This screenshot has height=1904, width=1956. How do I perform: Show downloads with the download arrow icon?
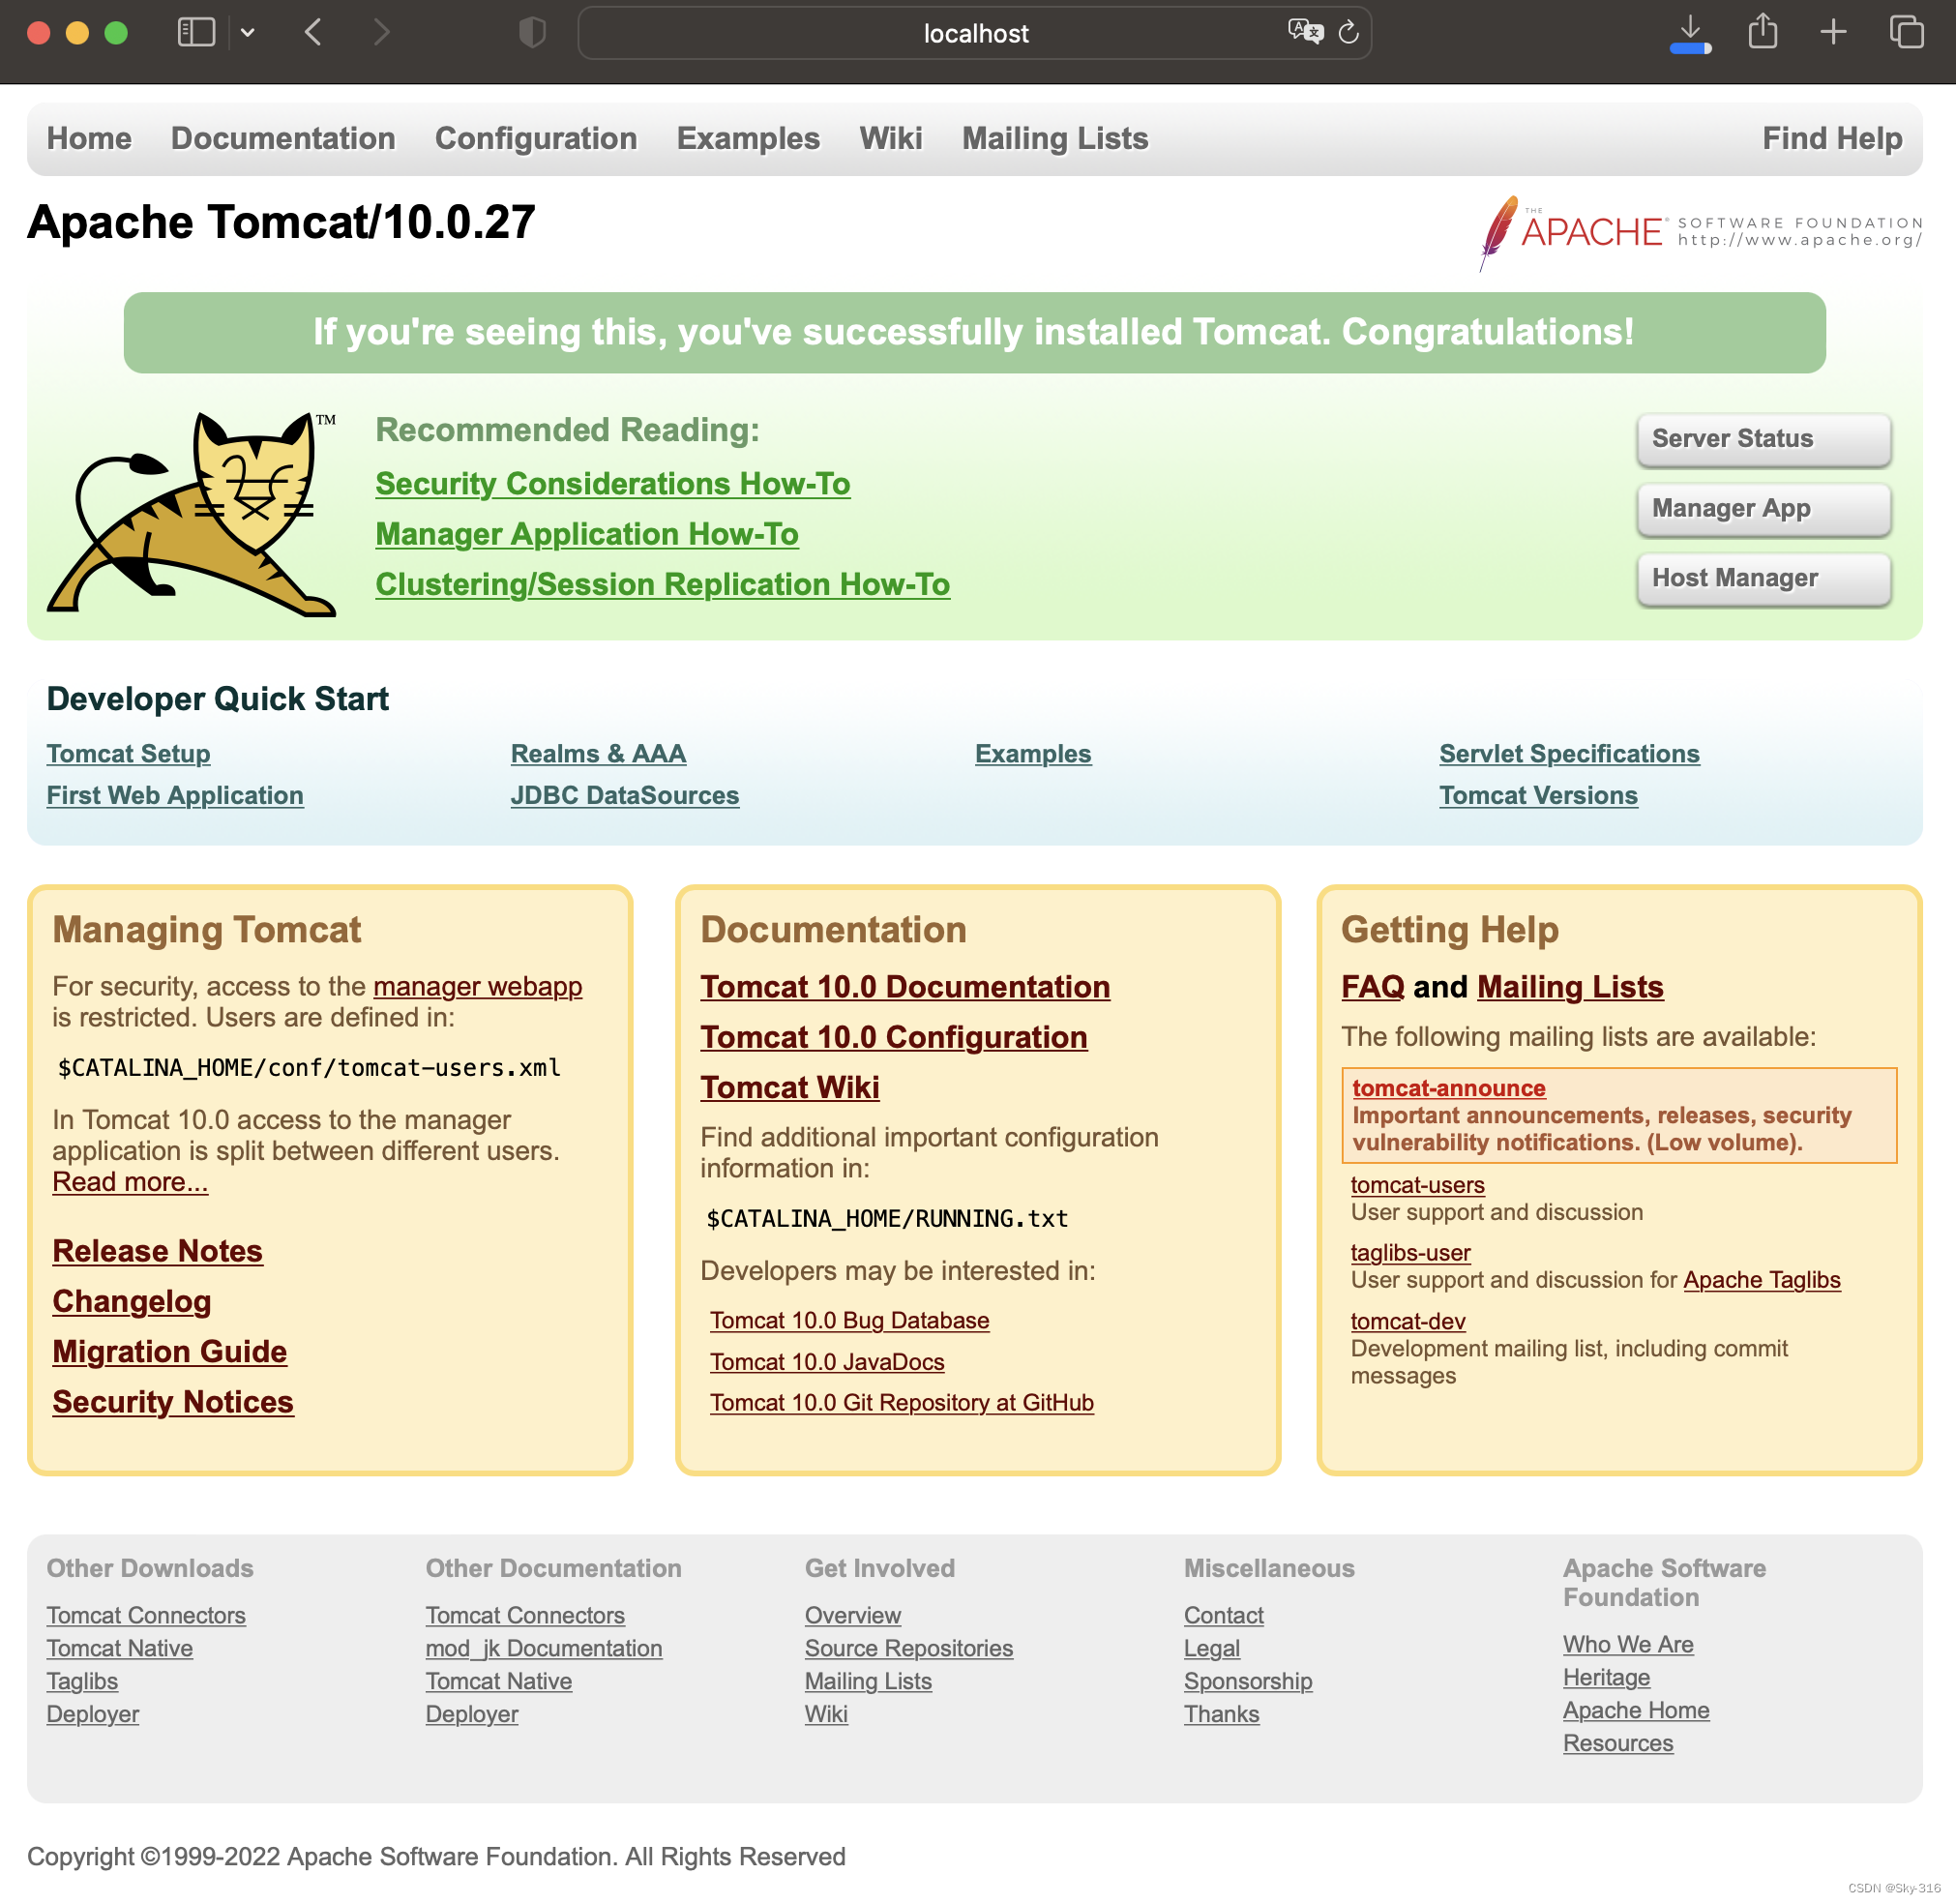tap(1690, 33)
